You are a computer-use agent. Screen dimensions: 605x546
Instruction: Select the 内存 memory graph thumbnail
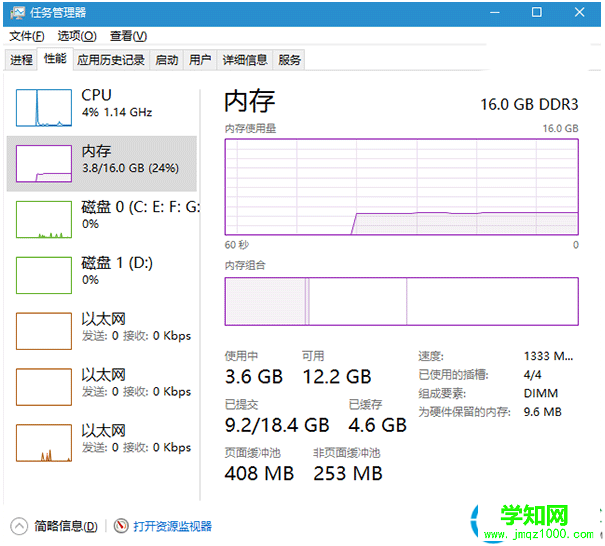click(x=41, y=162)
